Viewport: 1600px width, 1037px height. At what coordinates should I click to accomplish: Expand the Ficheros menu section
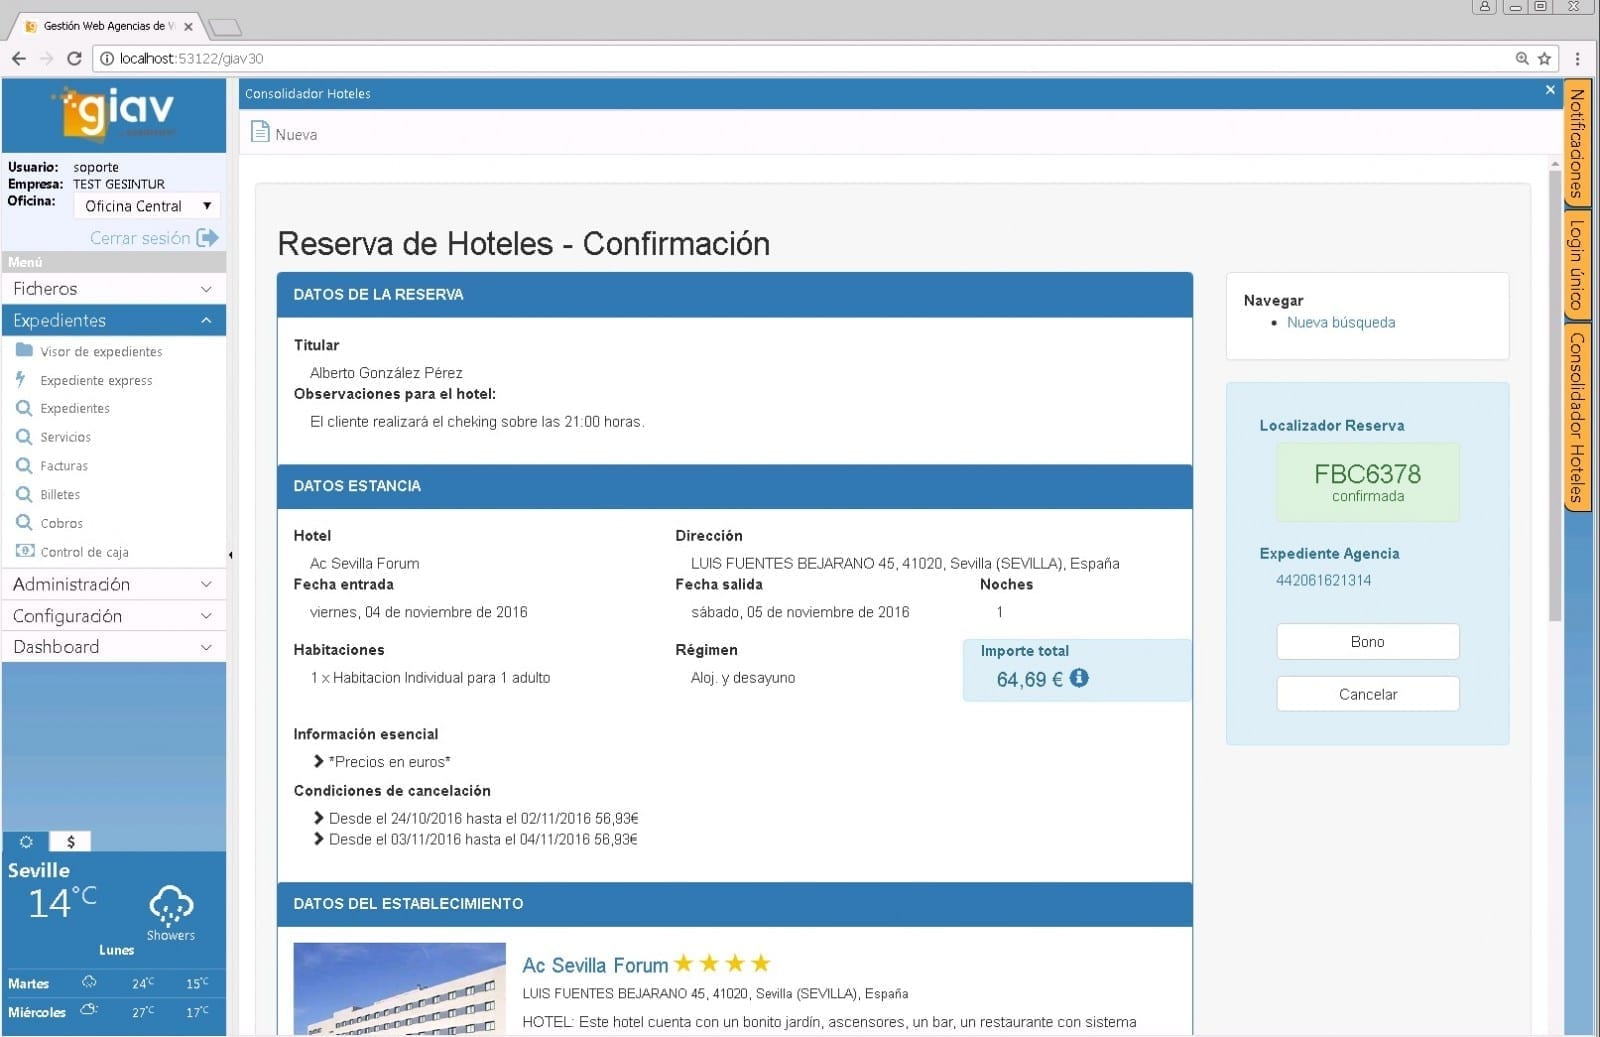114,289
